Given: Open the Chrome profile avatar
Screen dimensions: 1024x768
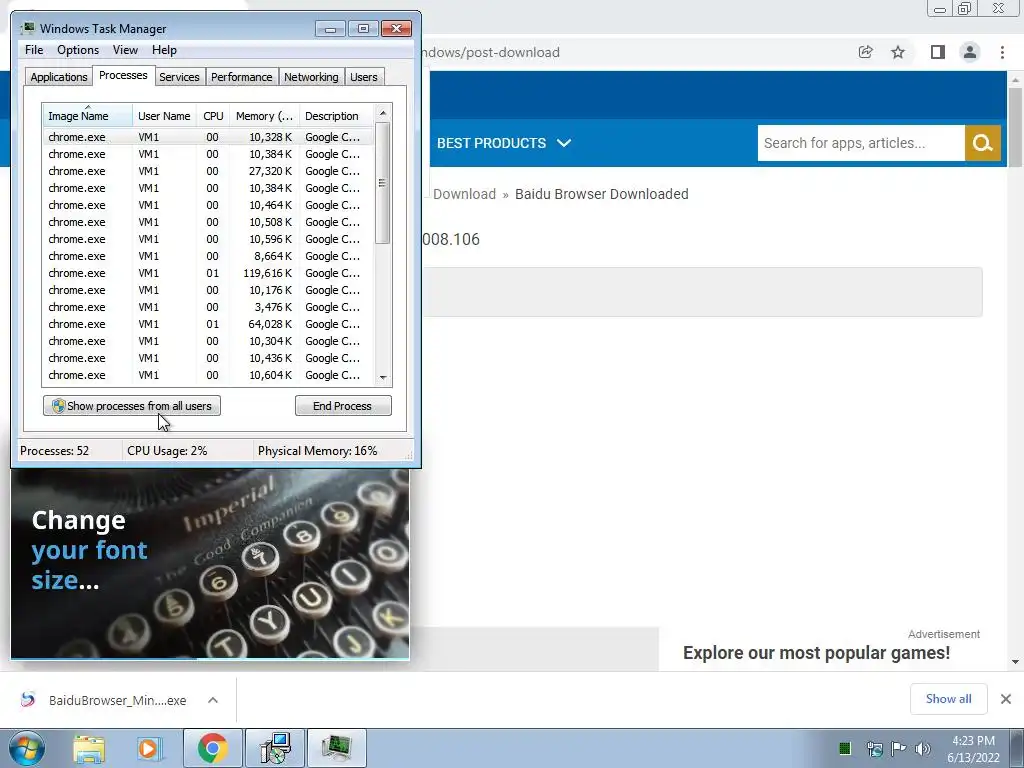Looking at the screenshot, I should tap(970, 52).
